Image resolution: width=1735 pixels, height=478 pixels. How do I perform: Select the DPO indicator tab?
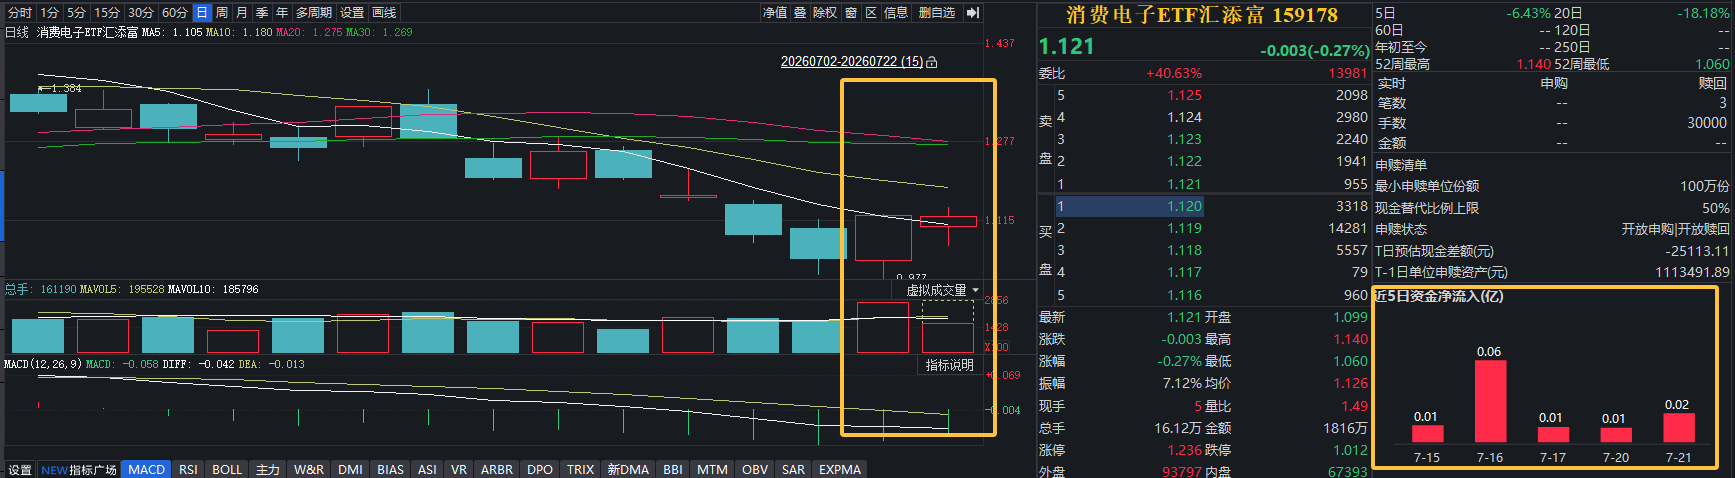pos(540,470)
